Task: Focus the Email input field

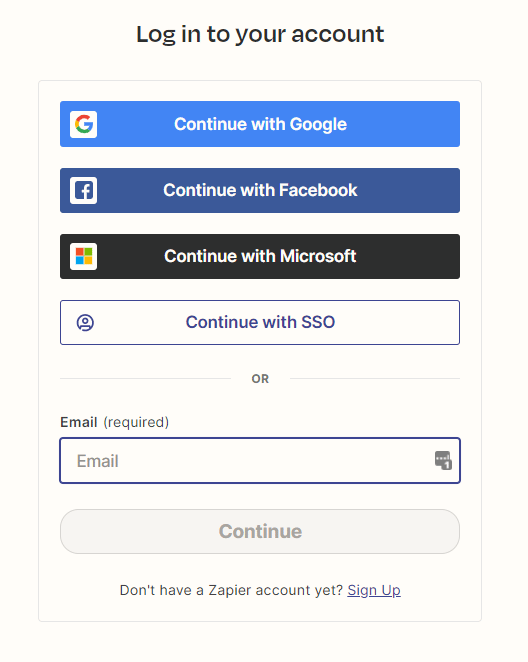Action: pyautogui.click(x=260, y=461)
